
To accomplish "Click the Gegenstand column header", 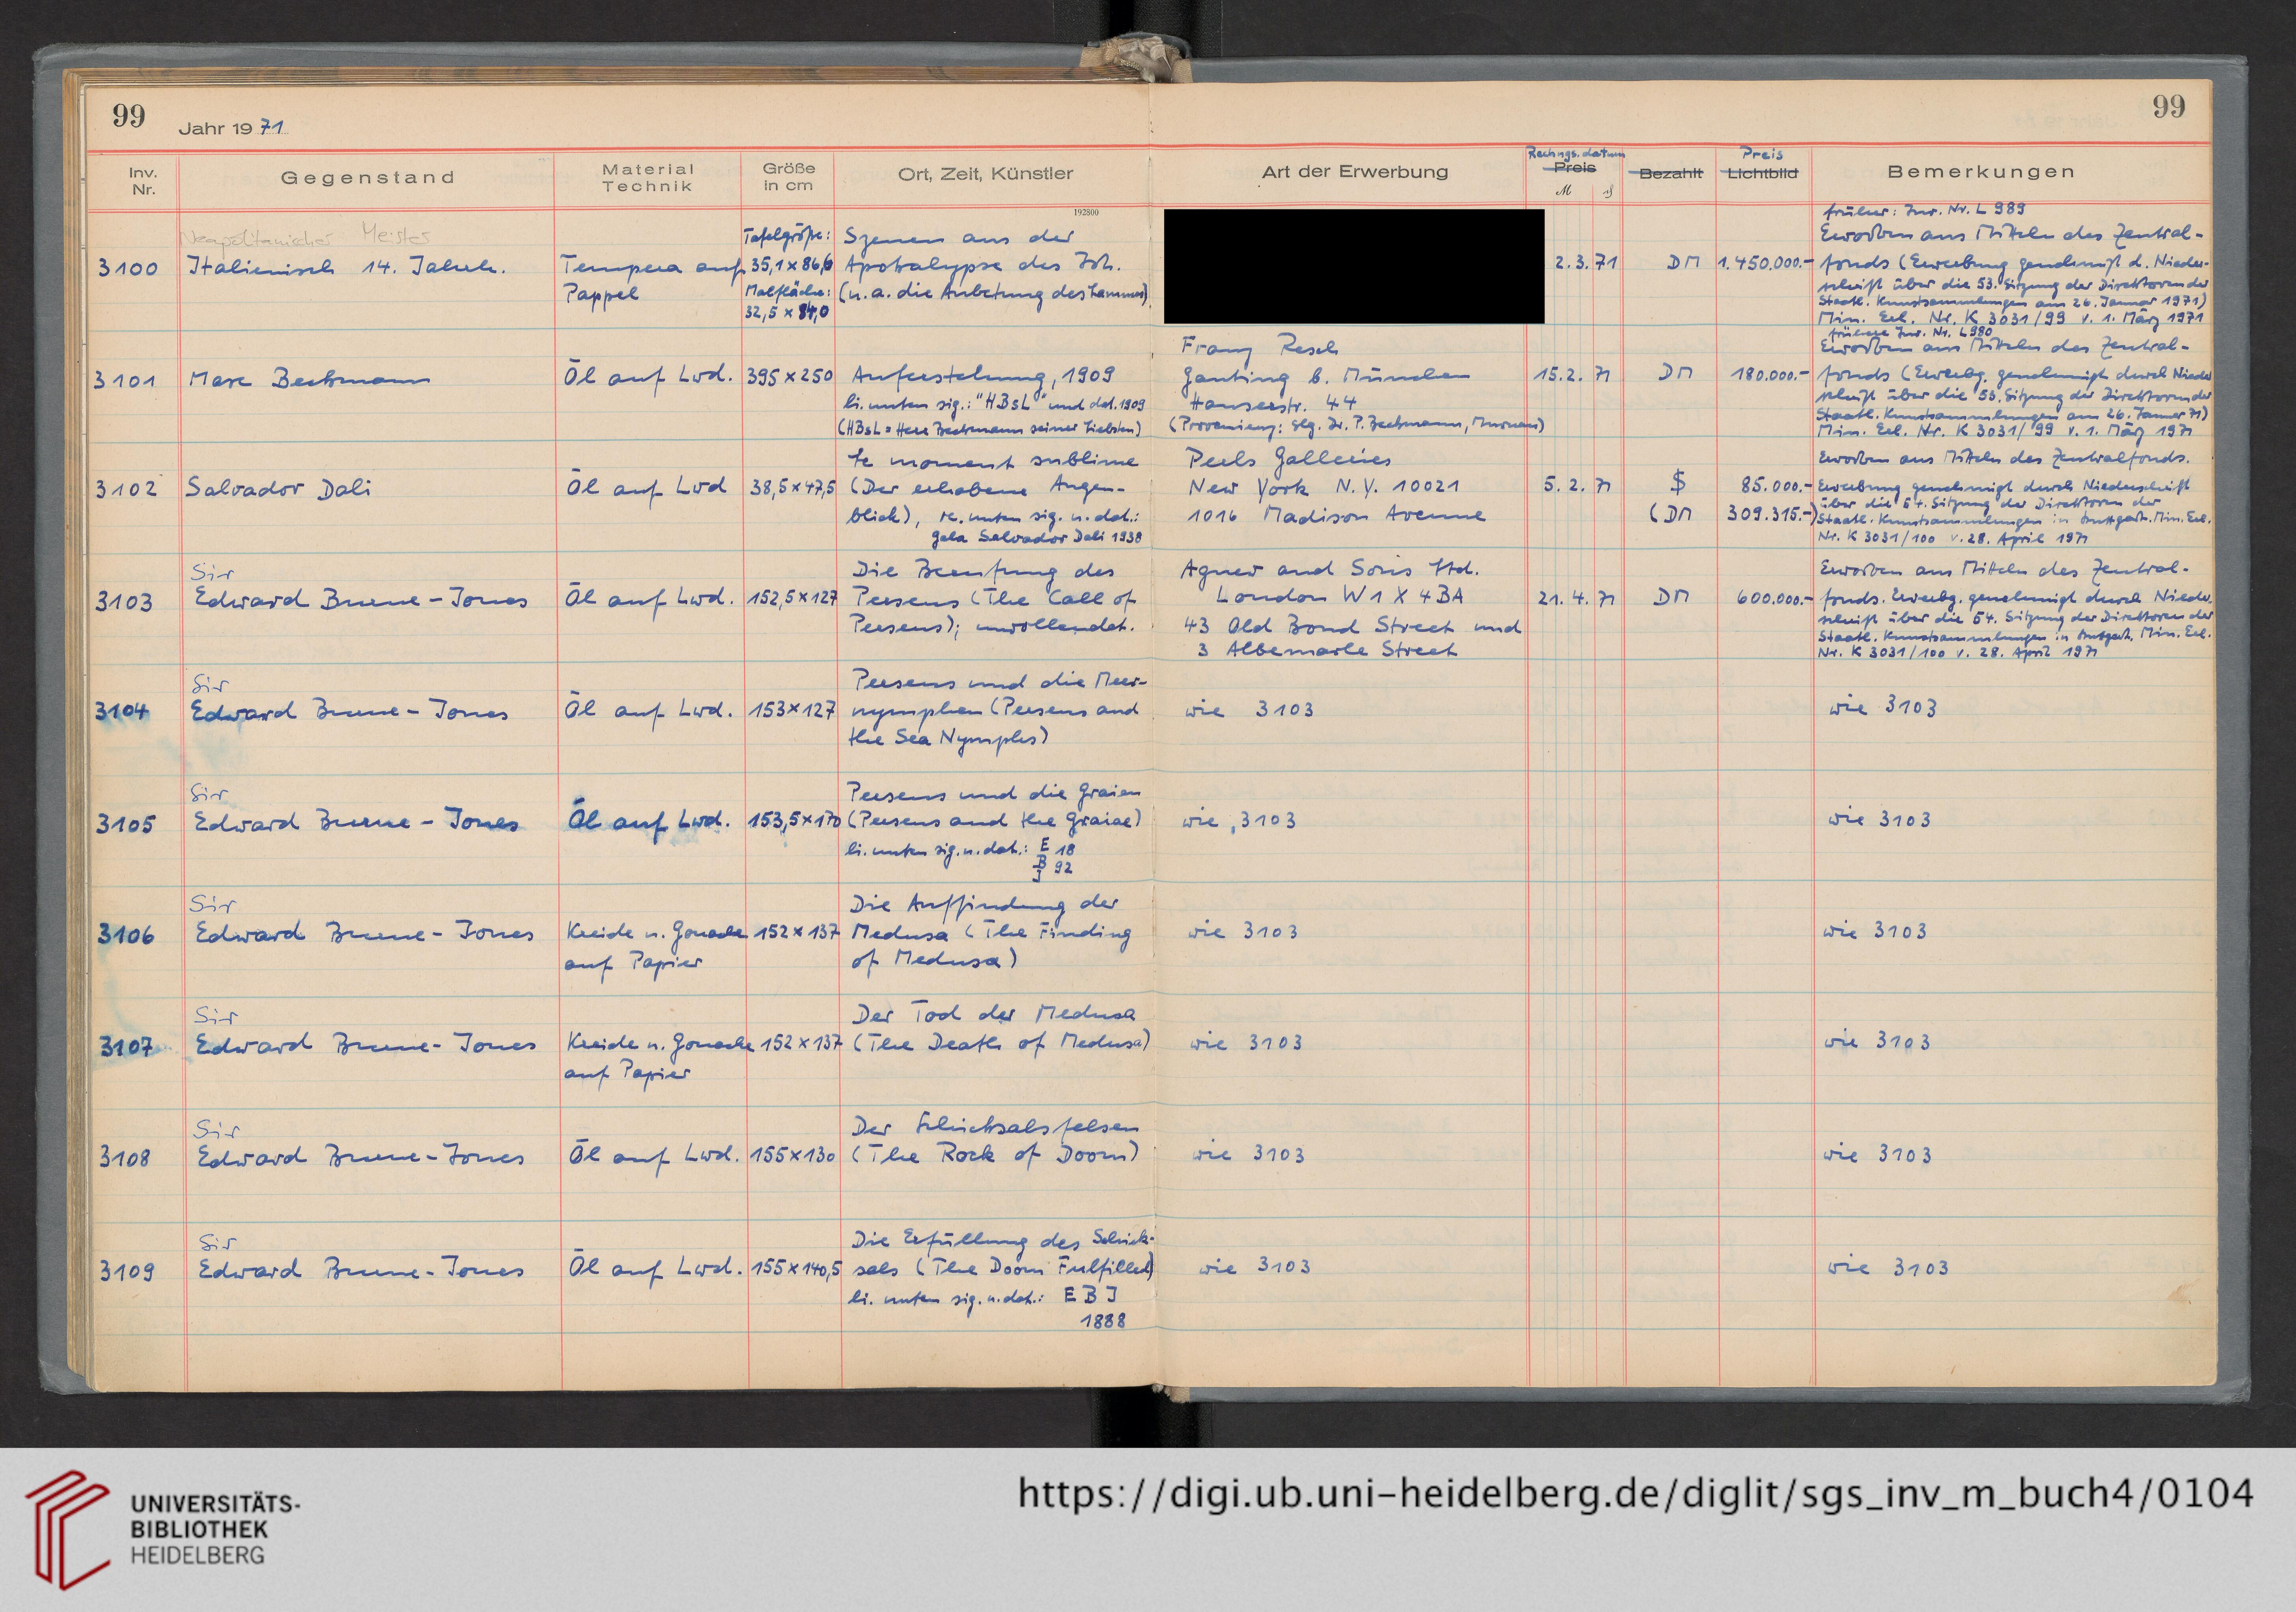I will [367, 177].
